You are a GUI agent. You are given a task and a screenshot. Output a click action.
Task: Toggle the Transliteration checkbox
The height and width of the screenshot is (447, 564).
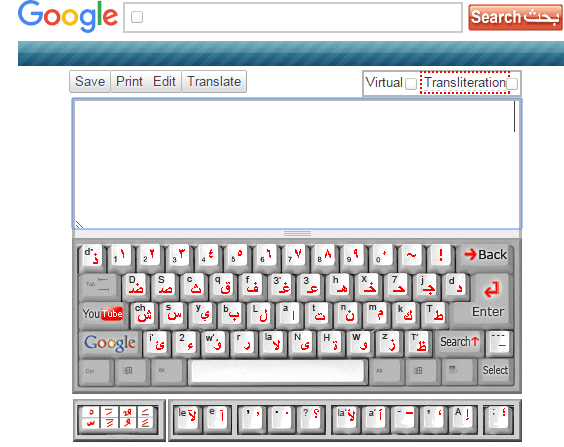512,84
